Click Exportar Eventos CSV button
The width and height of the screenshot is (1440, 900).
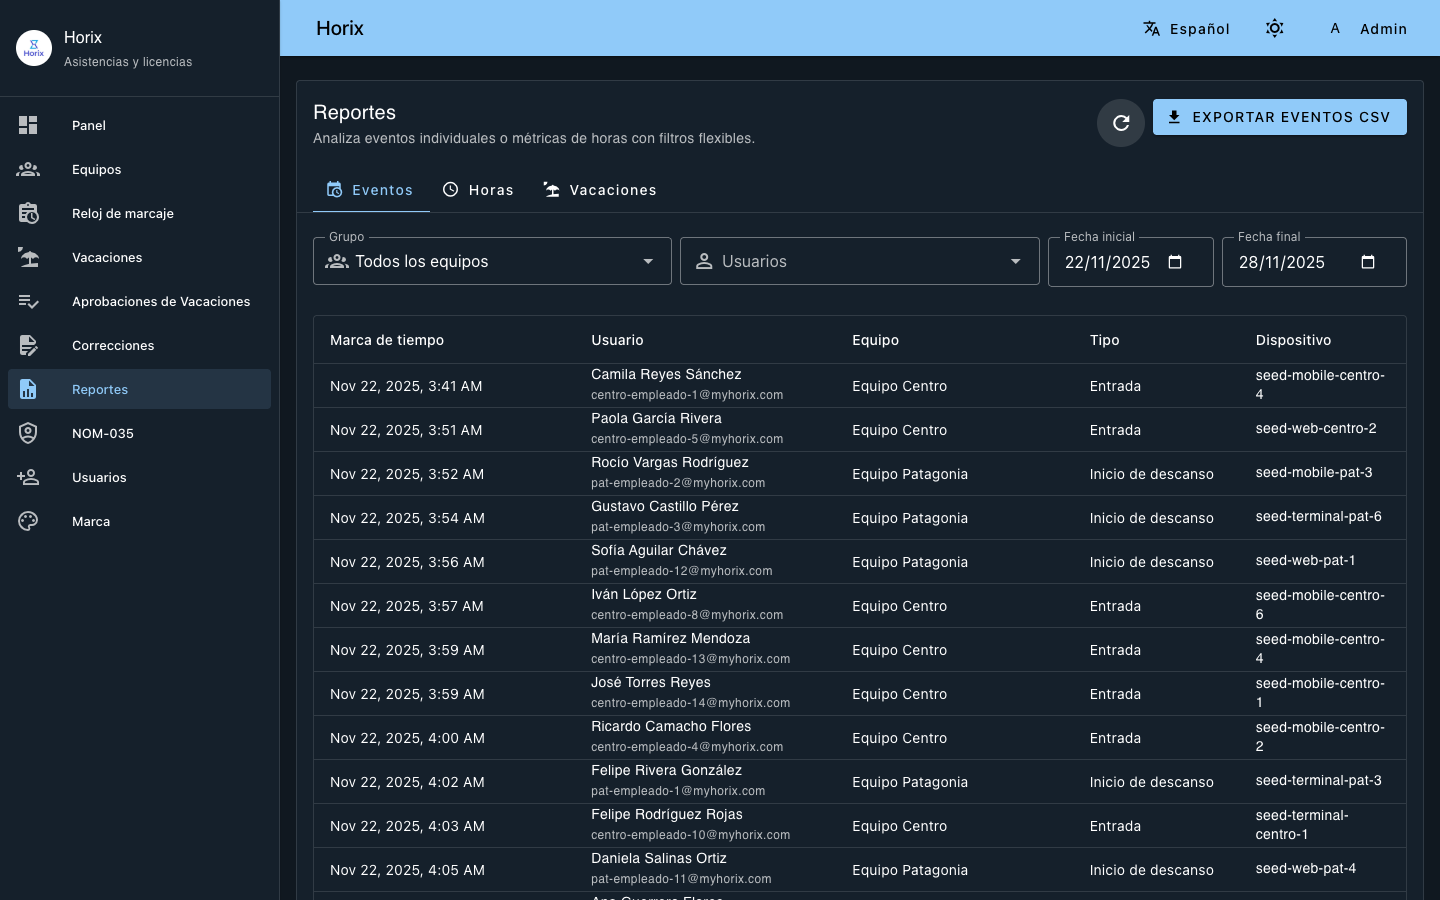[x=1279, y=117]
